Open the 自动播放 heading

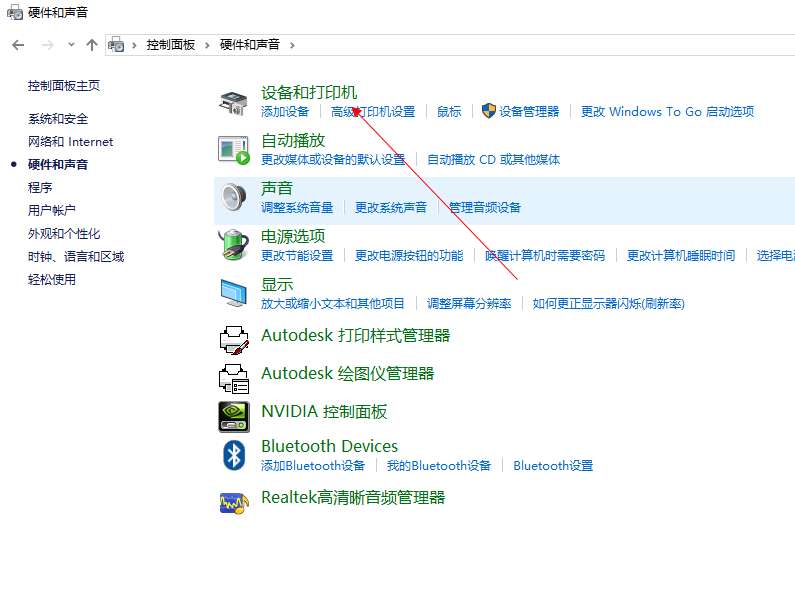pos(293,141)
